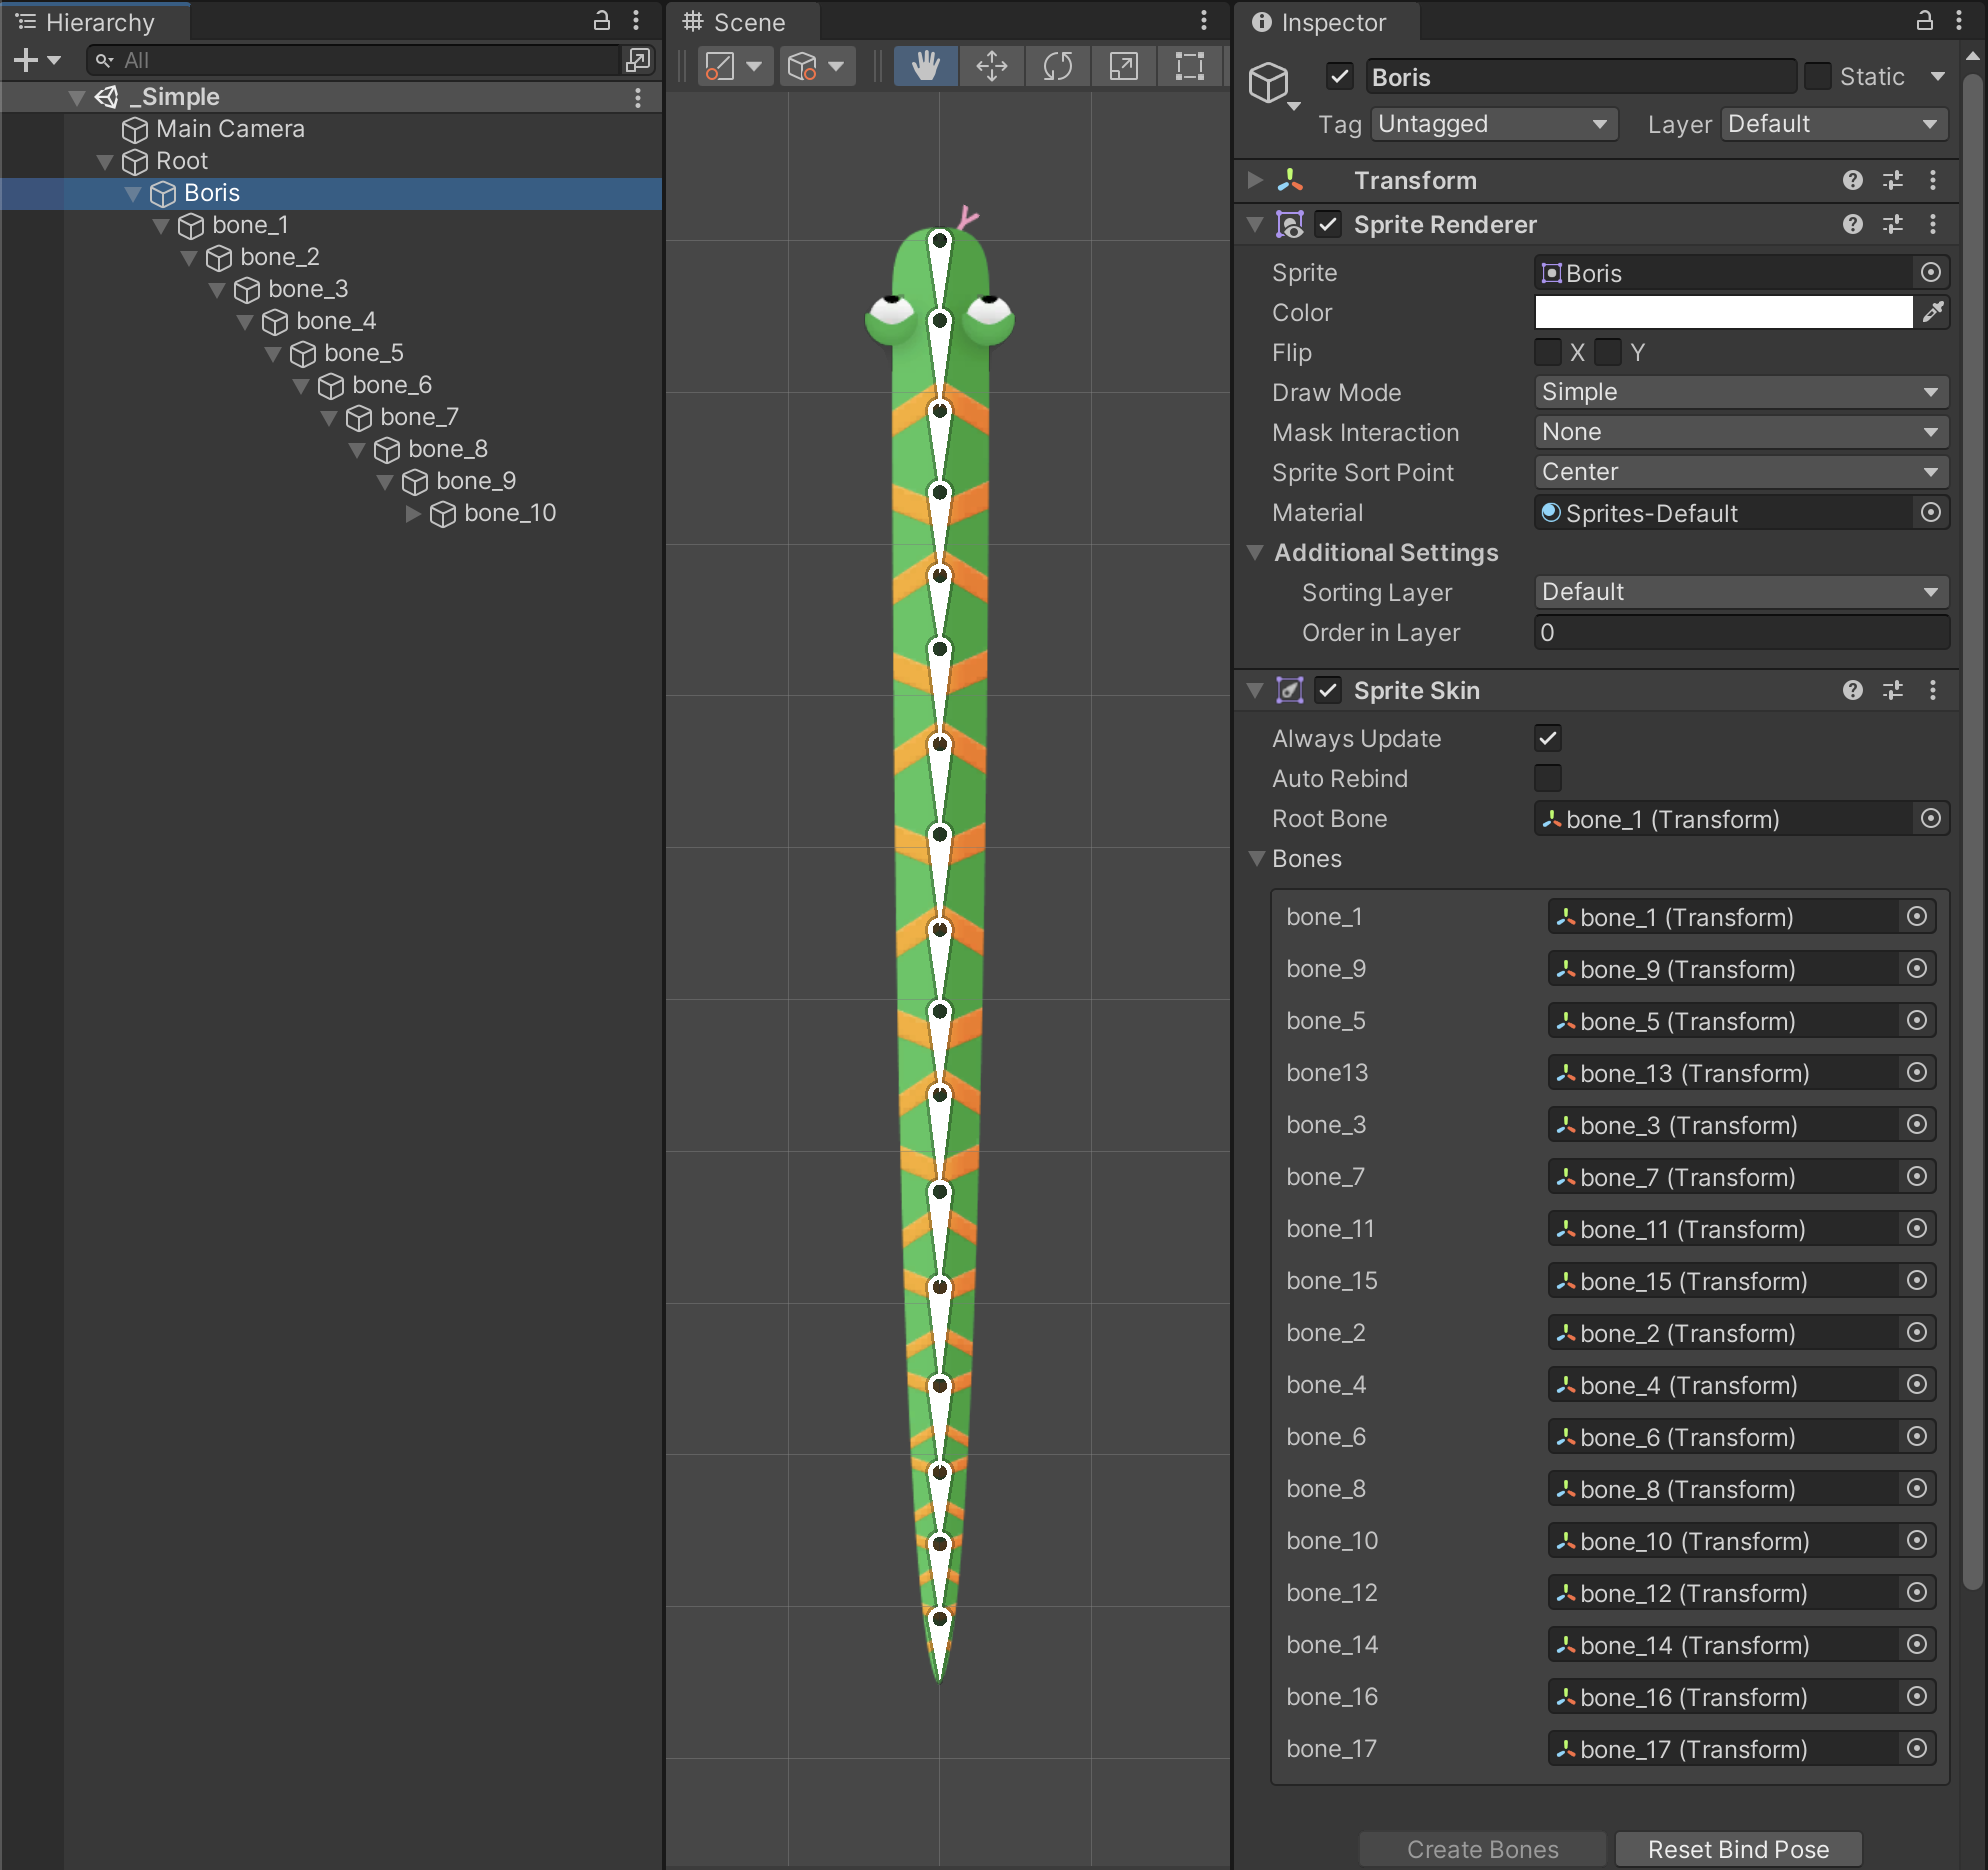
Task: Click the Order in Layer field
Action: click(1740, 632)
